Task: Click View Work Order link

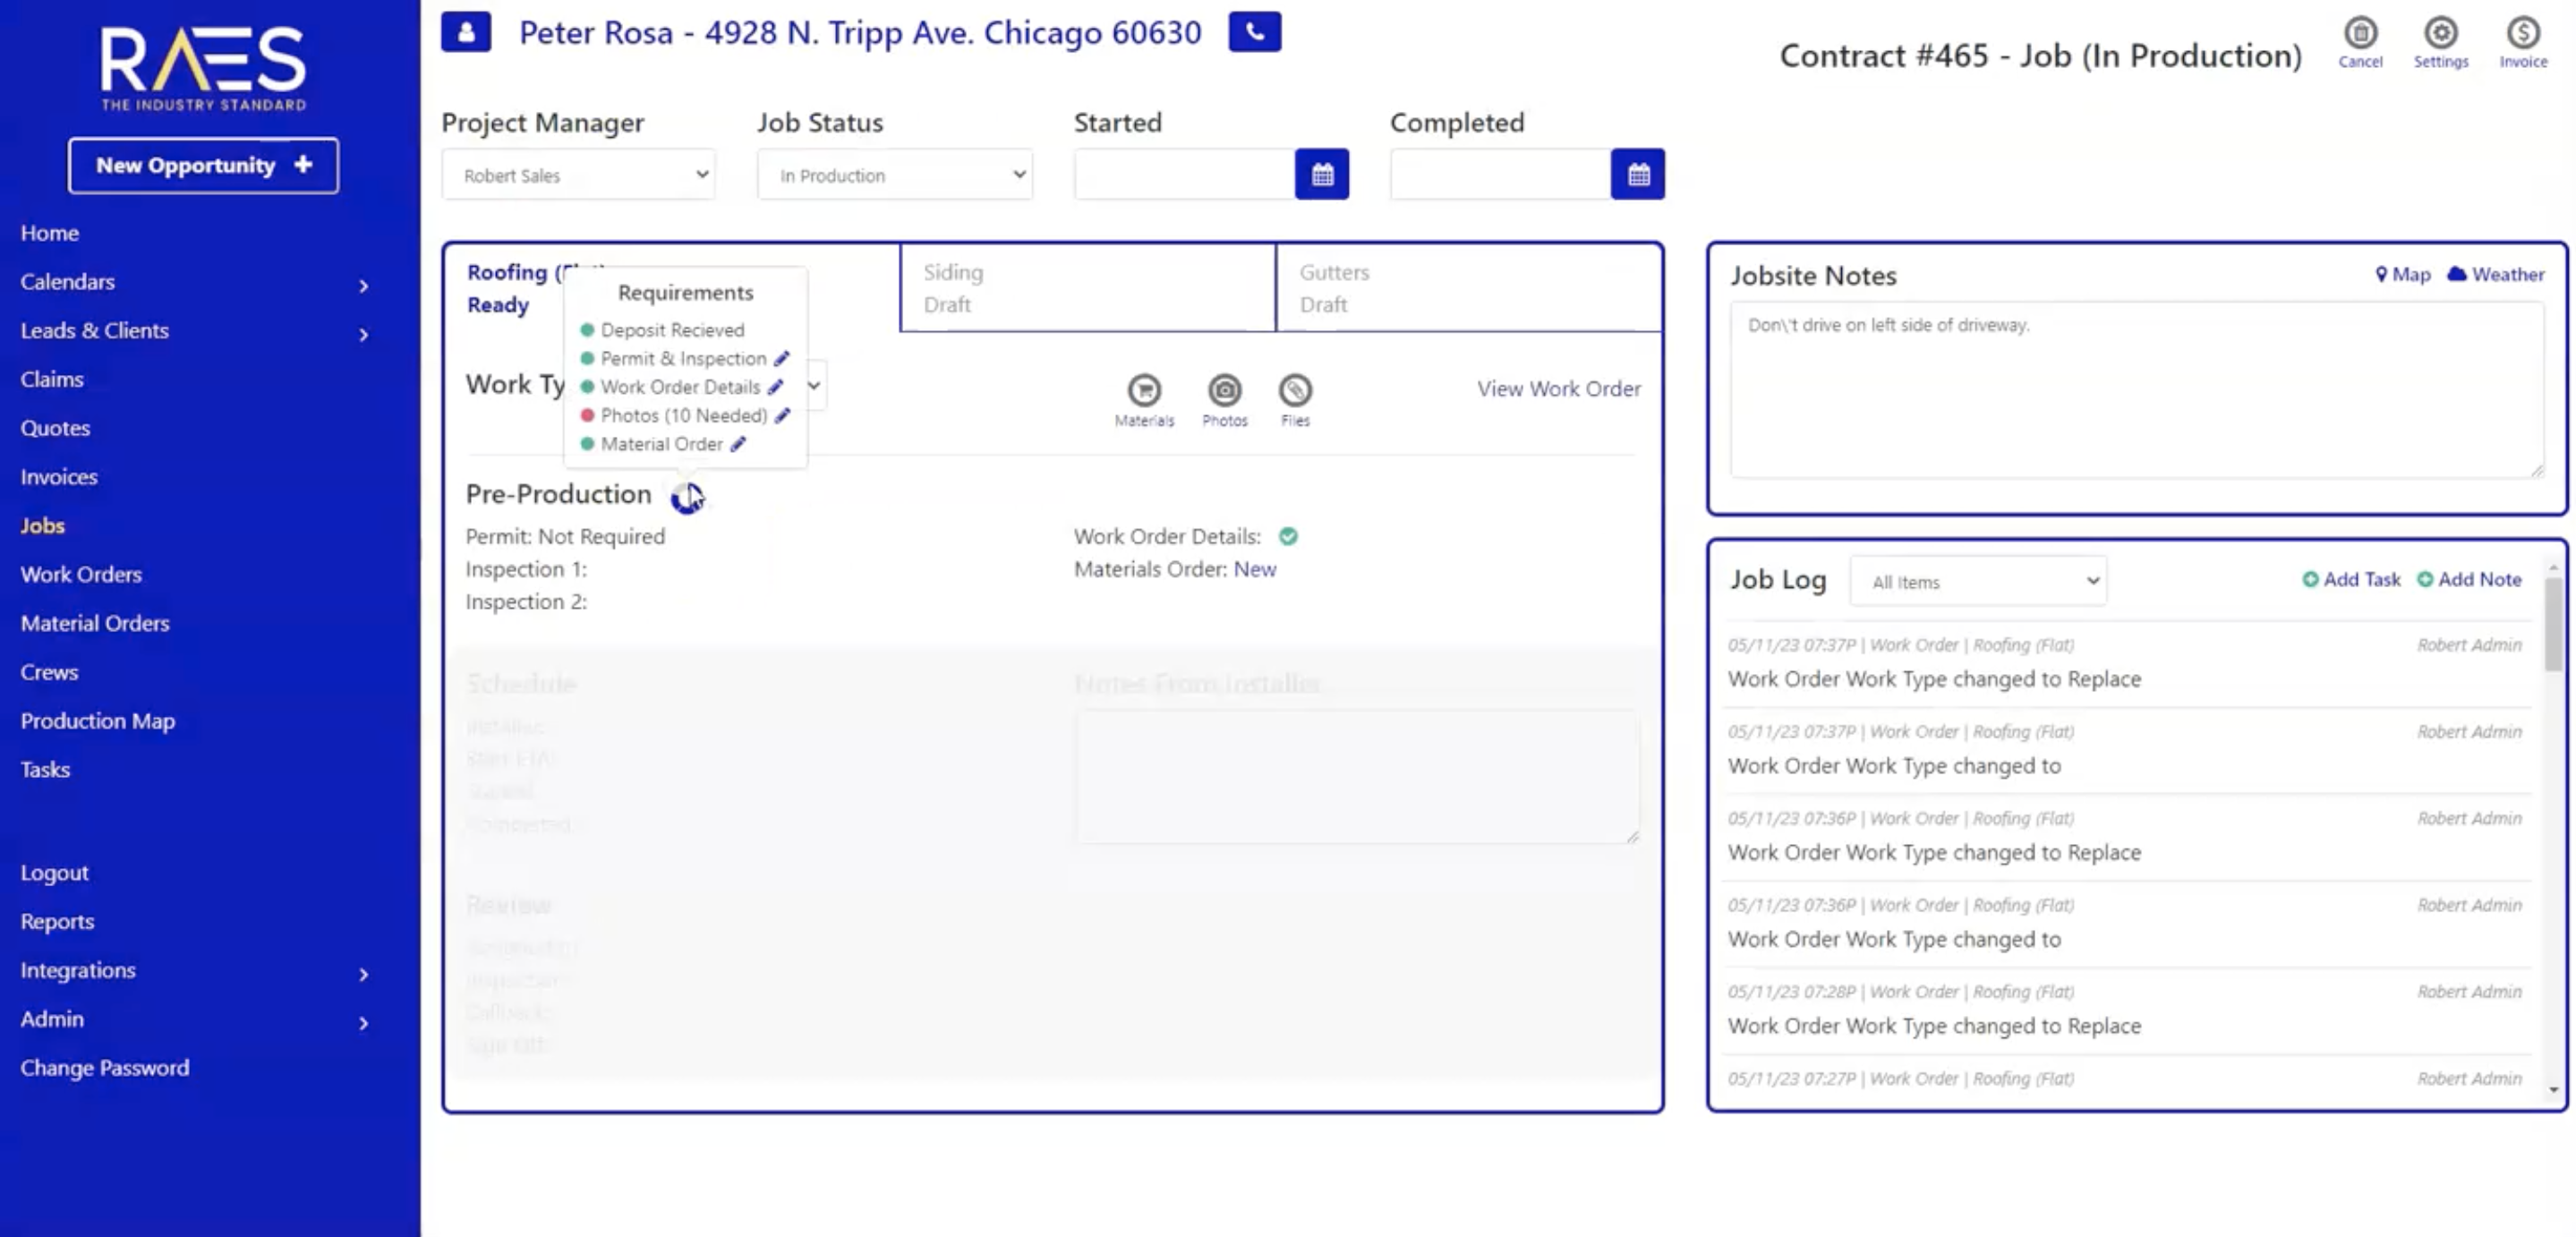Action: 1558,388
